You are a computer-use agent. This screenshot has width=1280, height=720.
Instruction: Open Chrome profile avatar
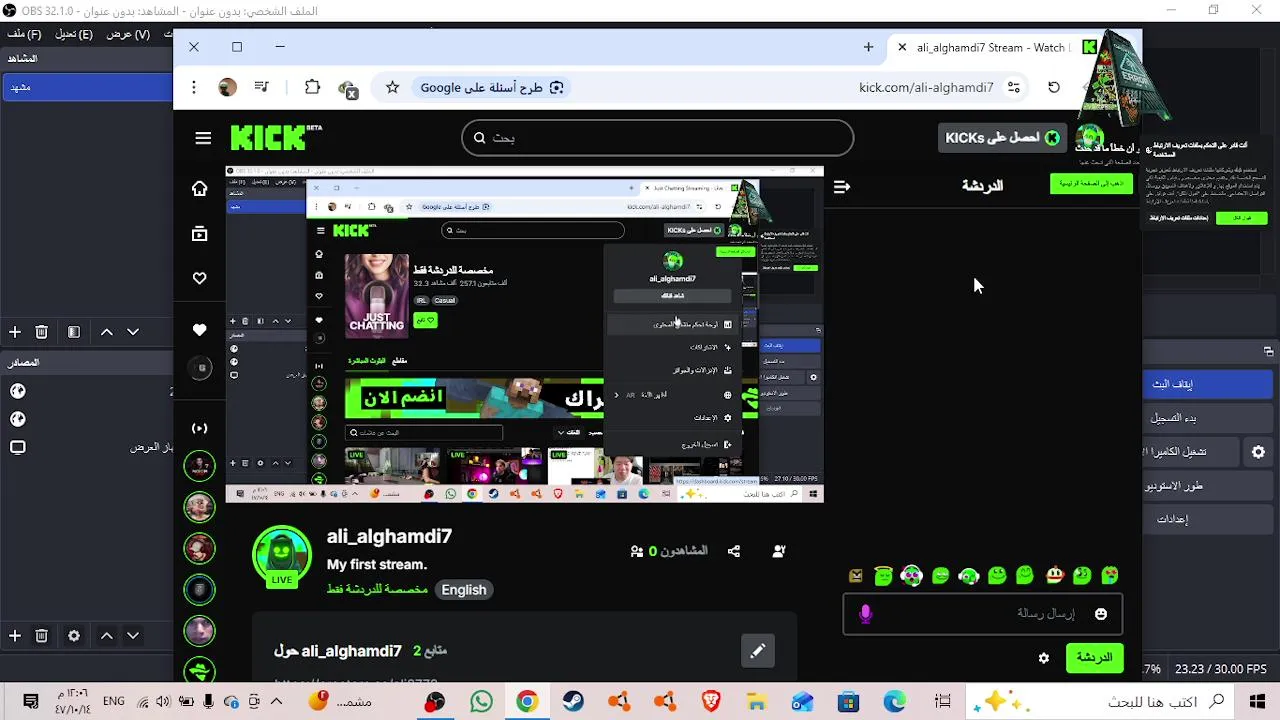pyautogui.click(x=228, y=88)
